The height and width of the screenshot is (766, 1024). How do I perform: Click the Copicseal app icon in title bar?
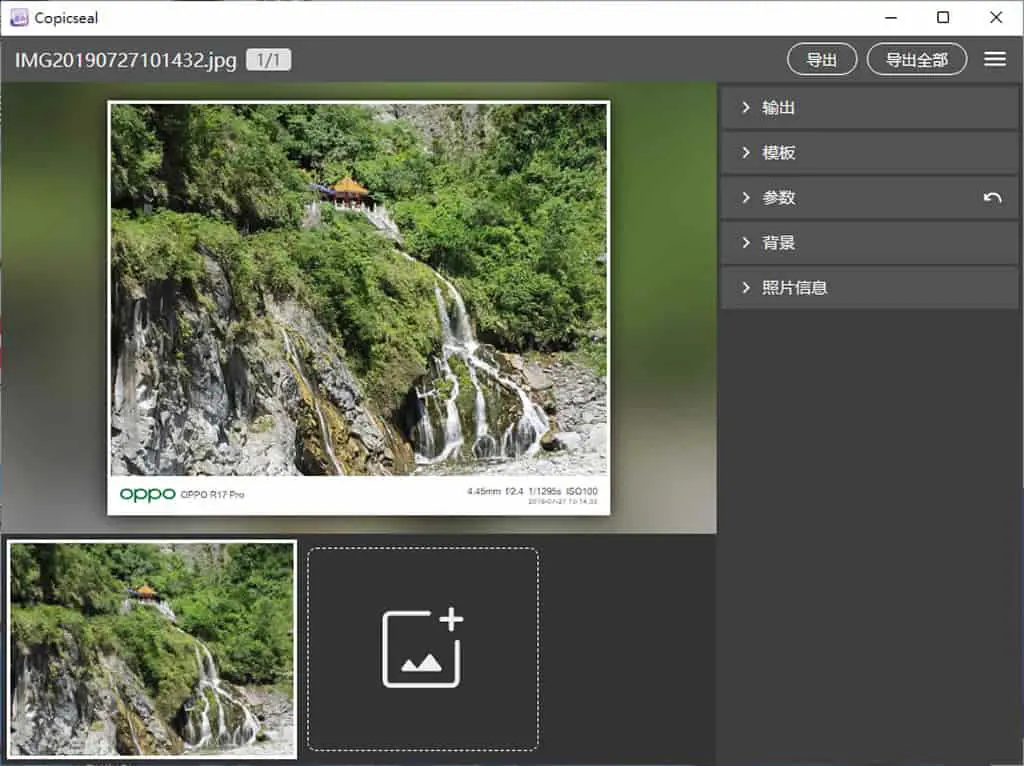click(x=19, y=18)
